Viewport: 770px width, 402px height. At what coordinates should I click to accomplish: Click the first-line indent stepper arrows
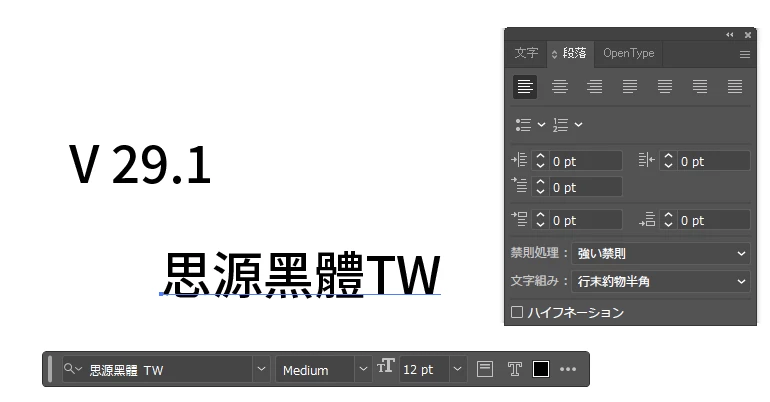click(x=540, y=187)
